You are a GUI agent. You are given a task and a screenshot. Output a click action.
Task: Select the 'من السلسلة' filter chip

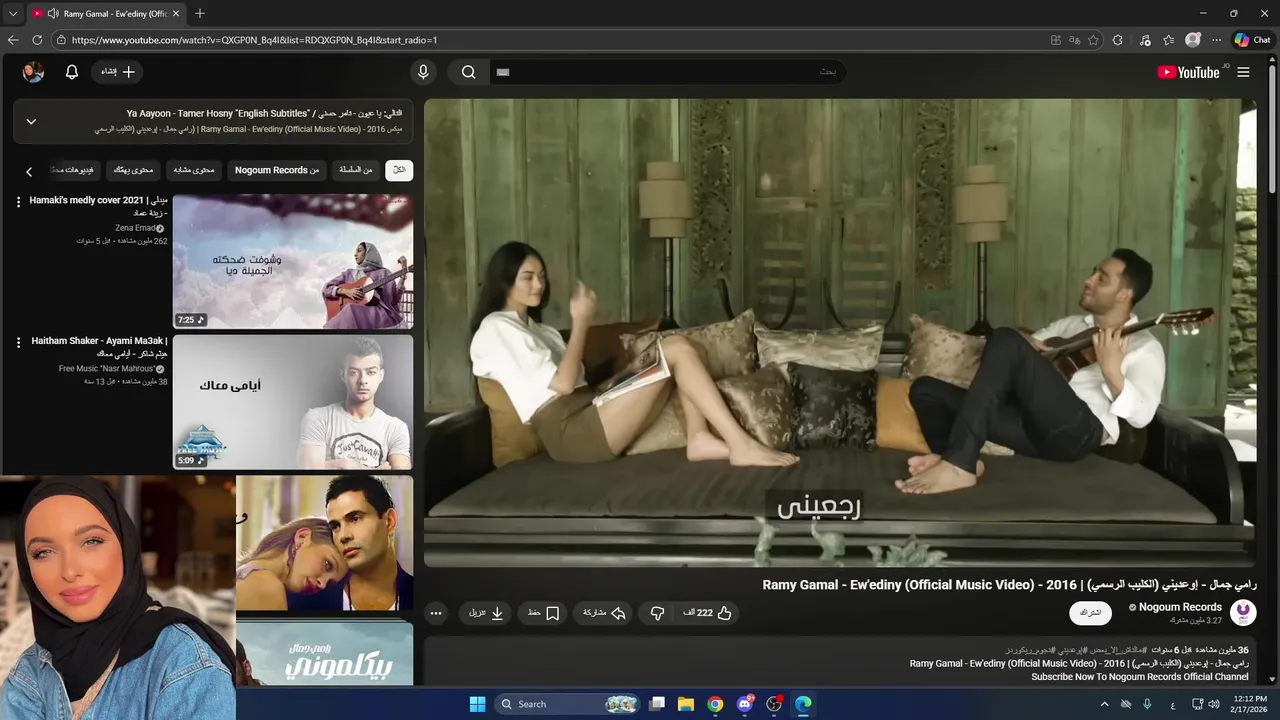355,170
